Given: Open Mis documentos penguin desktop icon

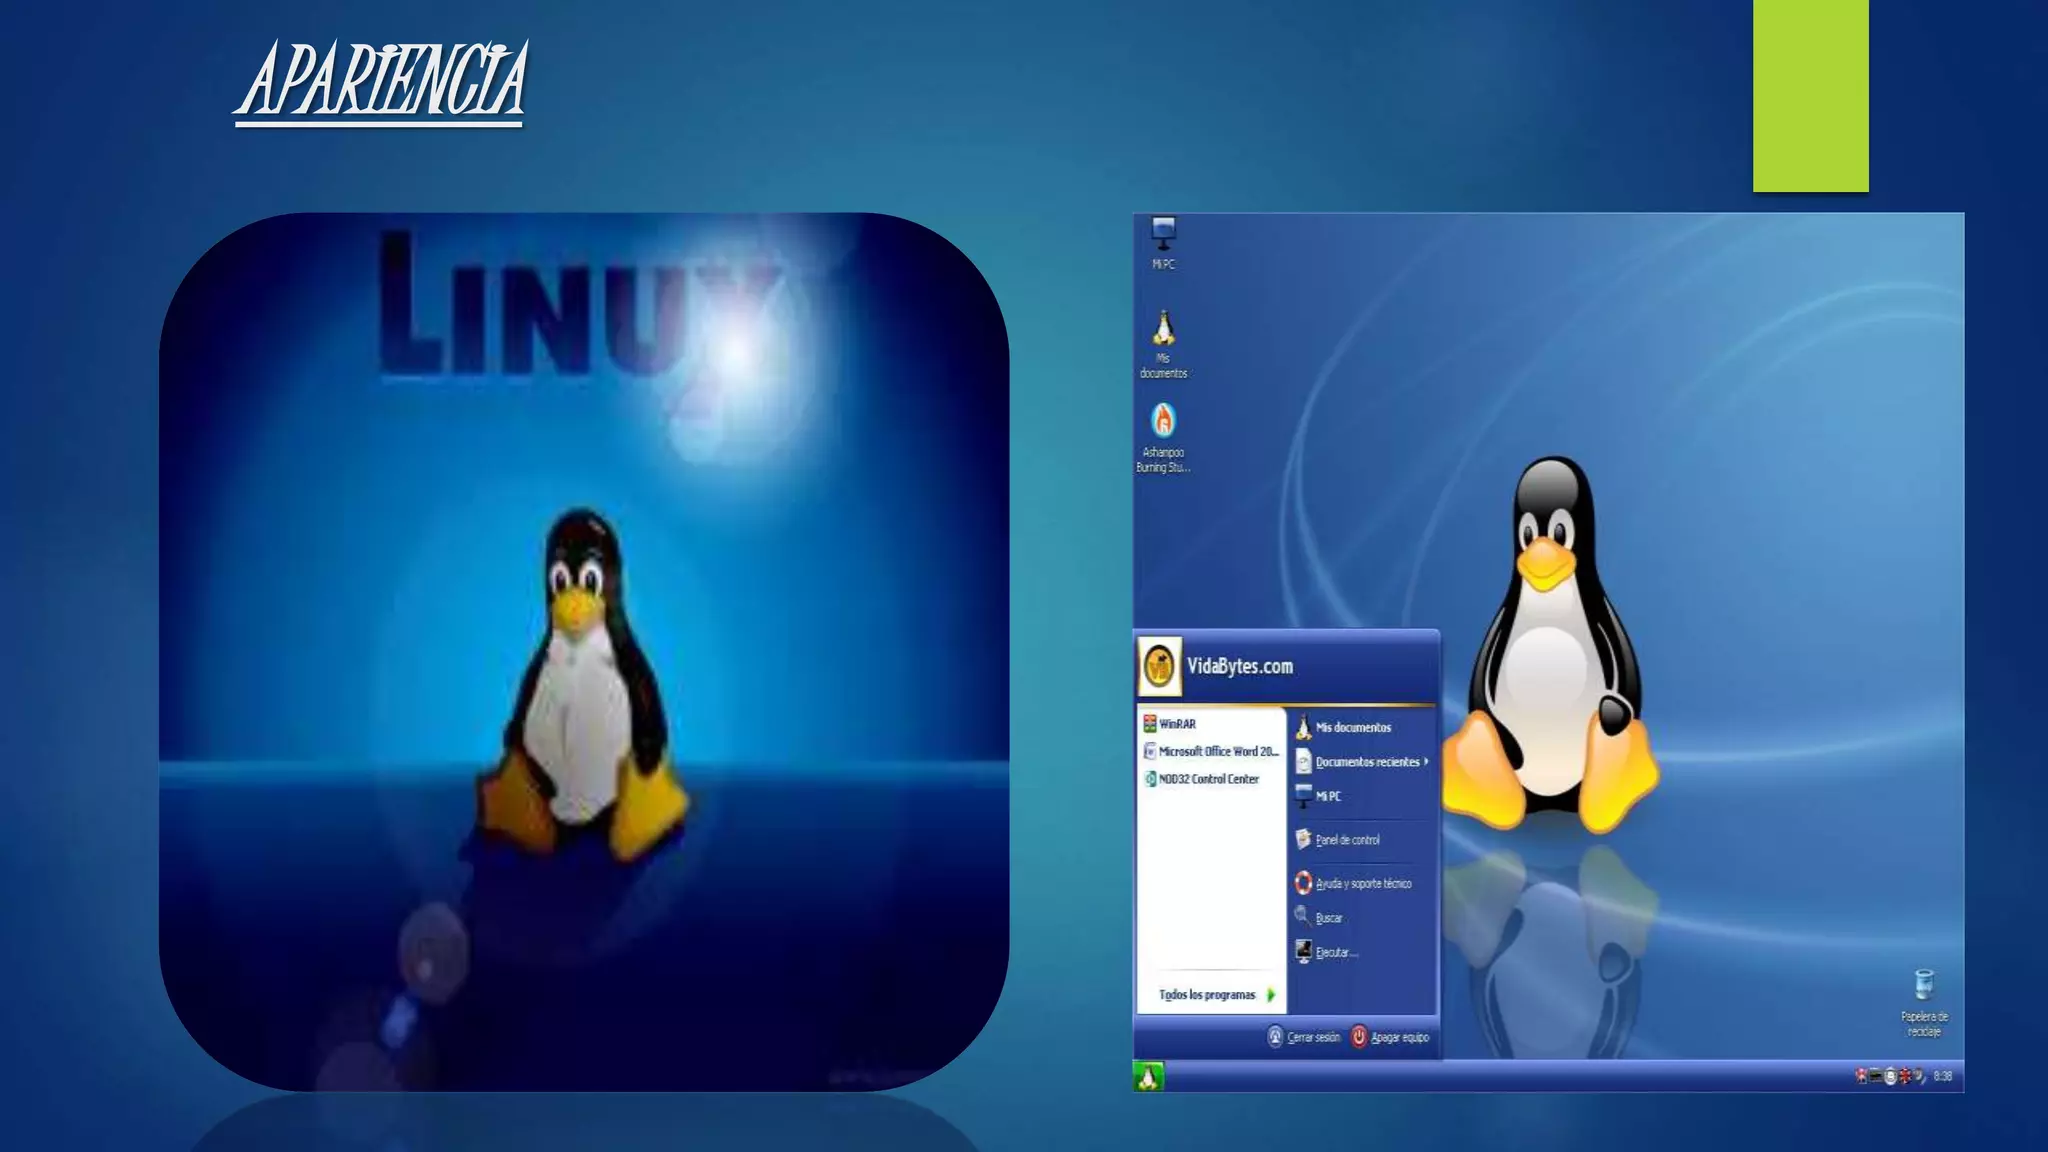Looking at the screenshot, I should pyautogui.click(x=1163, y=329).
